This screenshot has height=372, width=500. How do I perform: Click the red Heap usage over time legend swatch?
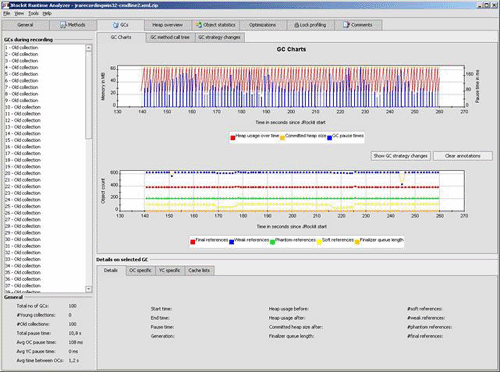pyautogui.click(x=233, y=138)
